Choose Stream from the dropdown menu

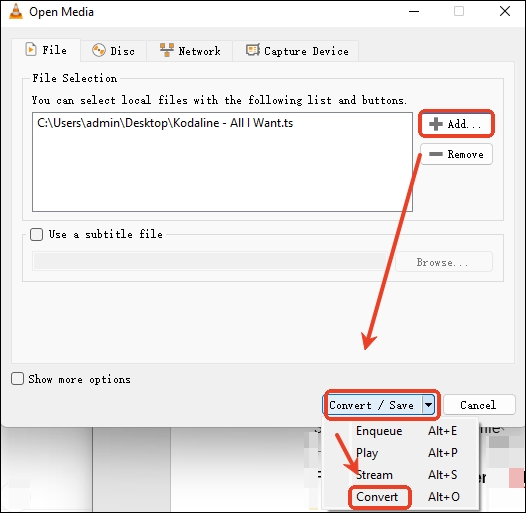pyautogui.click(x=400, y=475)
